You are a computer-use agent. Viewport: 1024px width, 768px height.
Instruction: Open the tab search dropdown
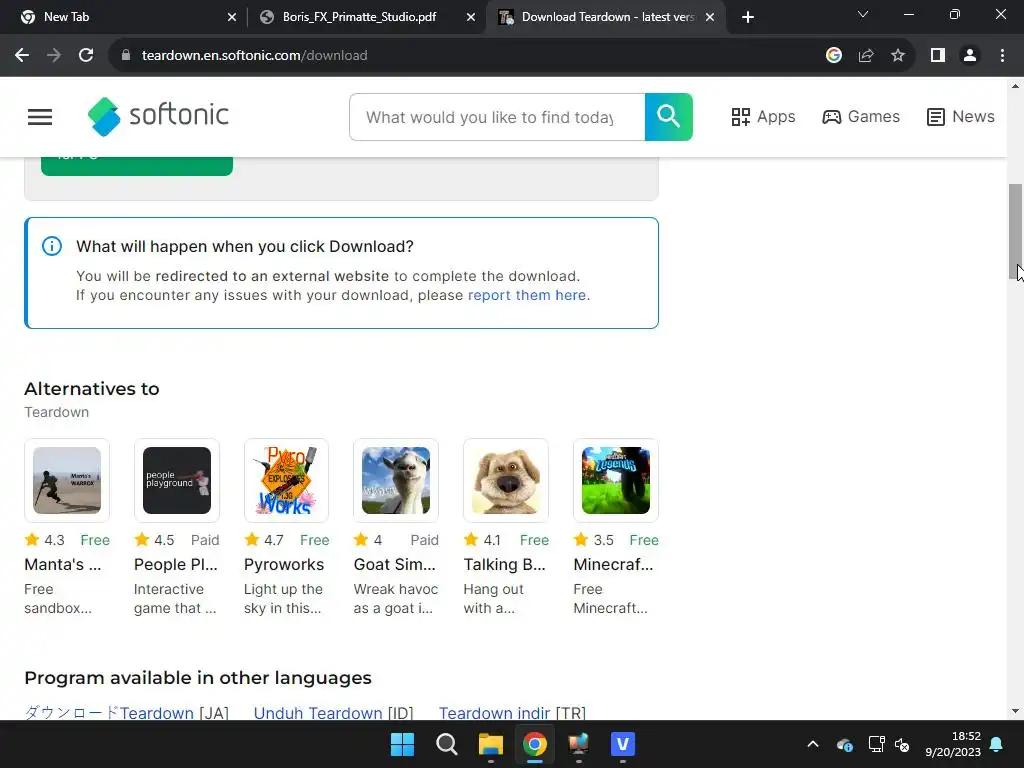(863, 14)
